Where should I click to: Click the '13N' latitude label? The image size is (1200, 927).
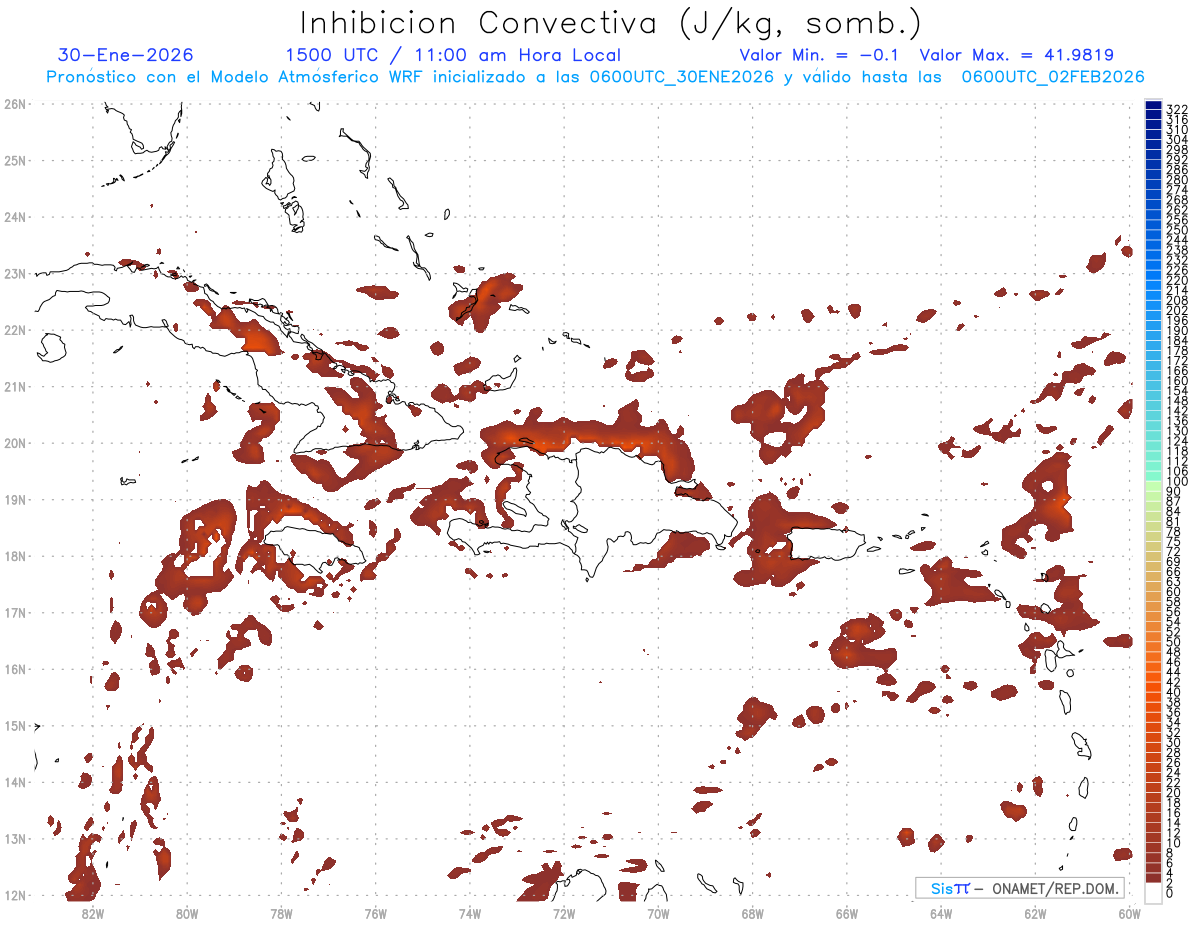pos(14,838)
